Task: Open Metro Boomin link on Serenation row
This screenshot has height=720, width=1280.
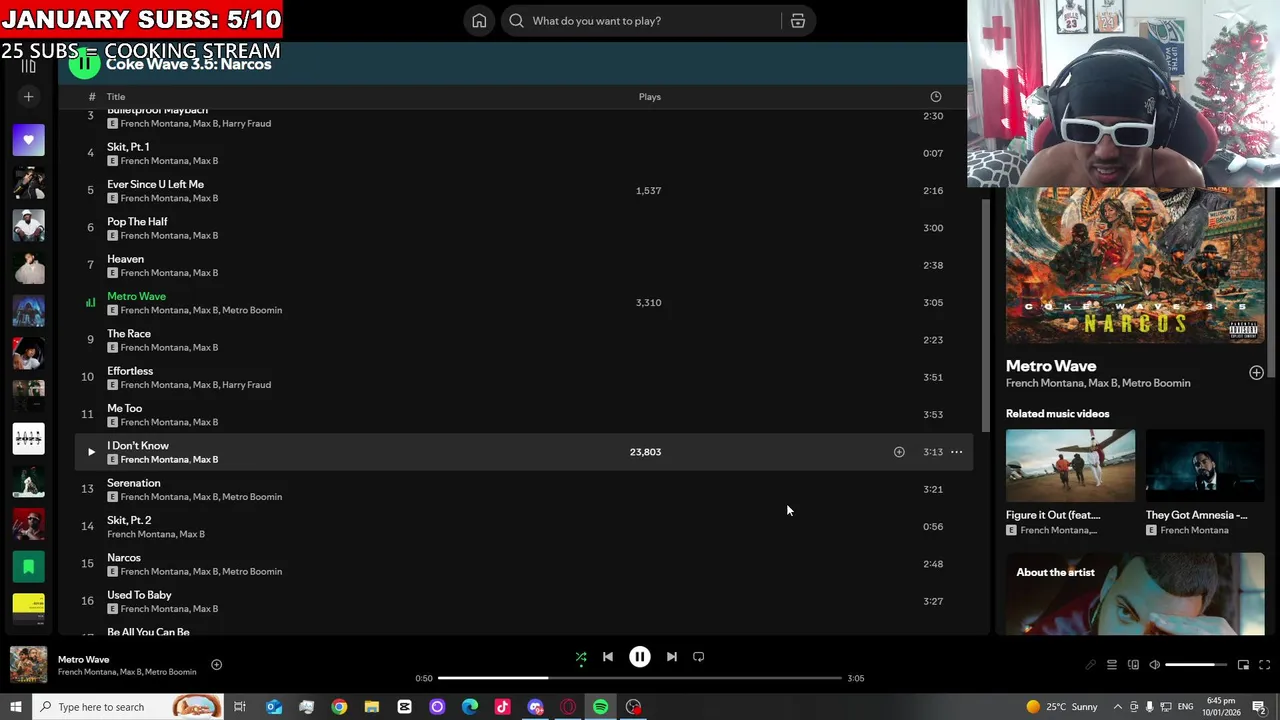Action: pos(252,497)
